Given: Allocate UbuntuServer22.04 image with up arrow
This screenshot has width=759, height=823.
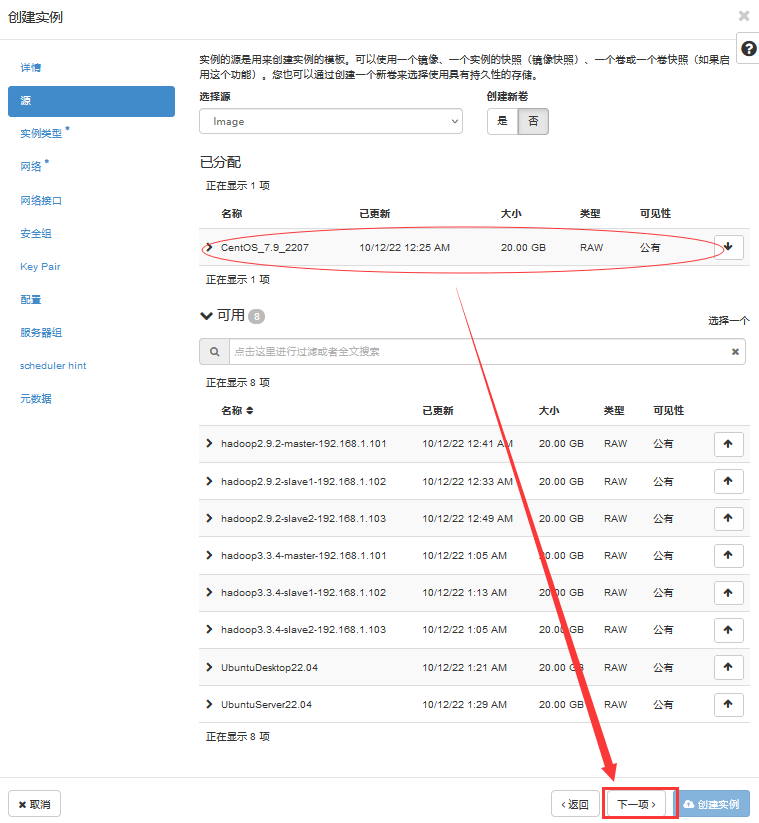Looking at the screenshot, I should pyautogui.click(x=728, y=704).
